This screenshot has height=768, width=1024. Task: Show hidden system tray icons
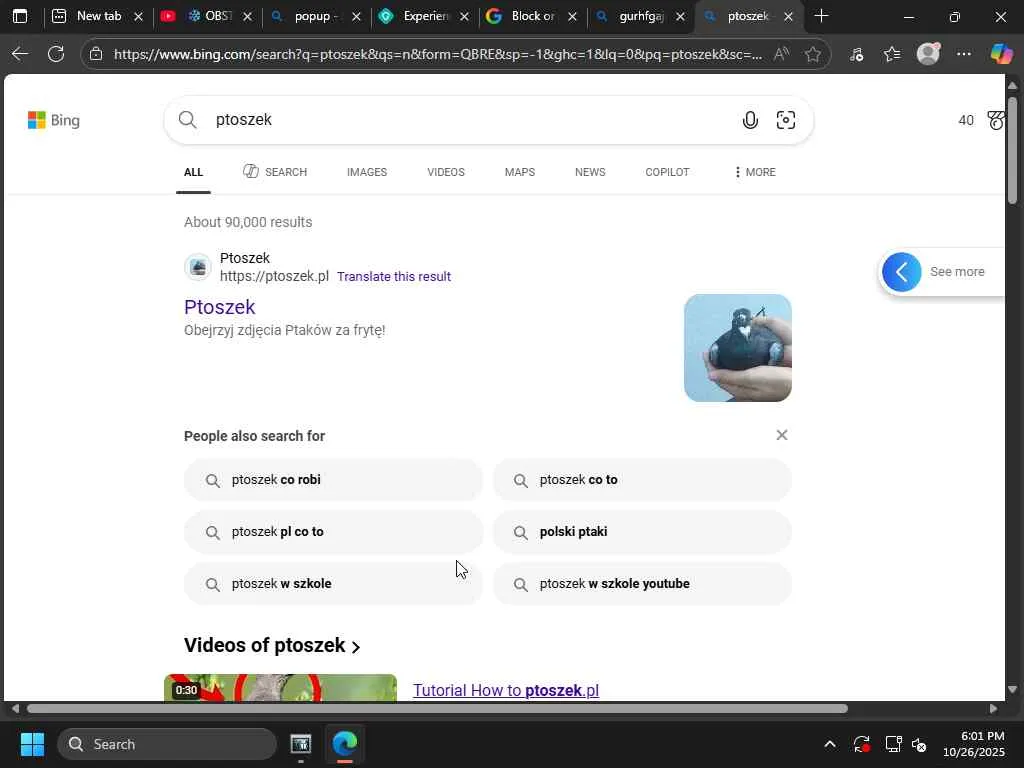829,744
